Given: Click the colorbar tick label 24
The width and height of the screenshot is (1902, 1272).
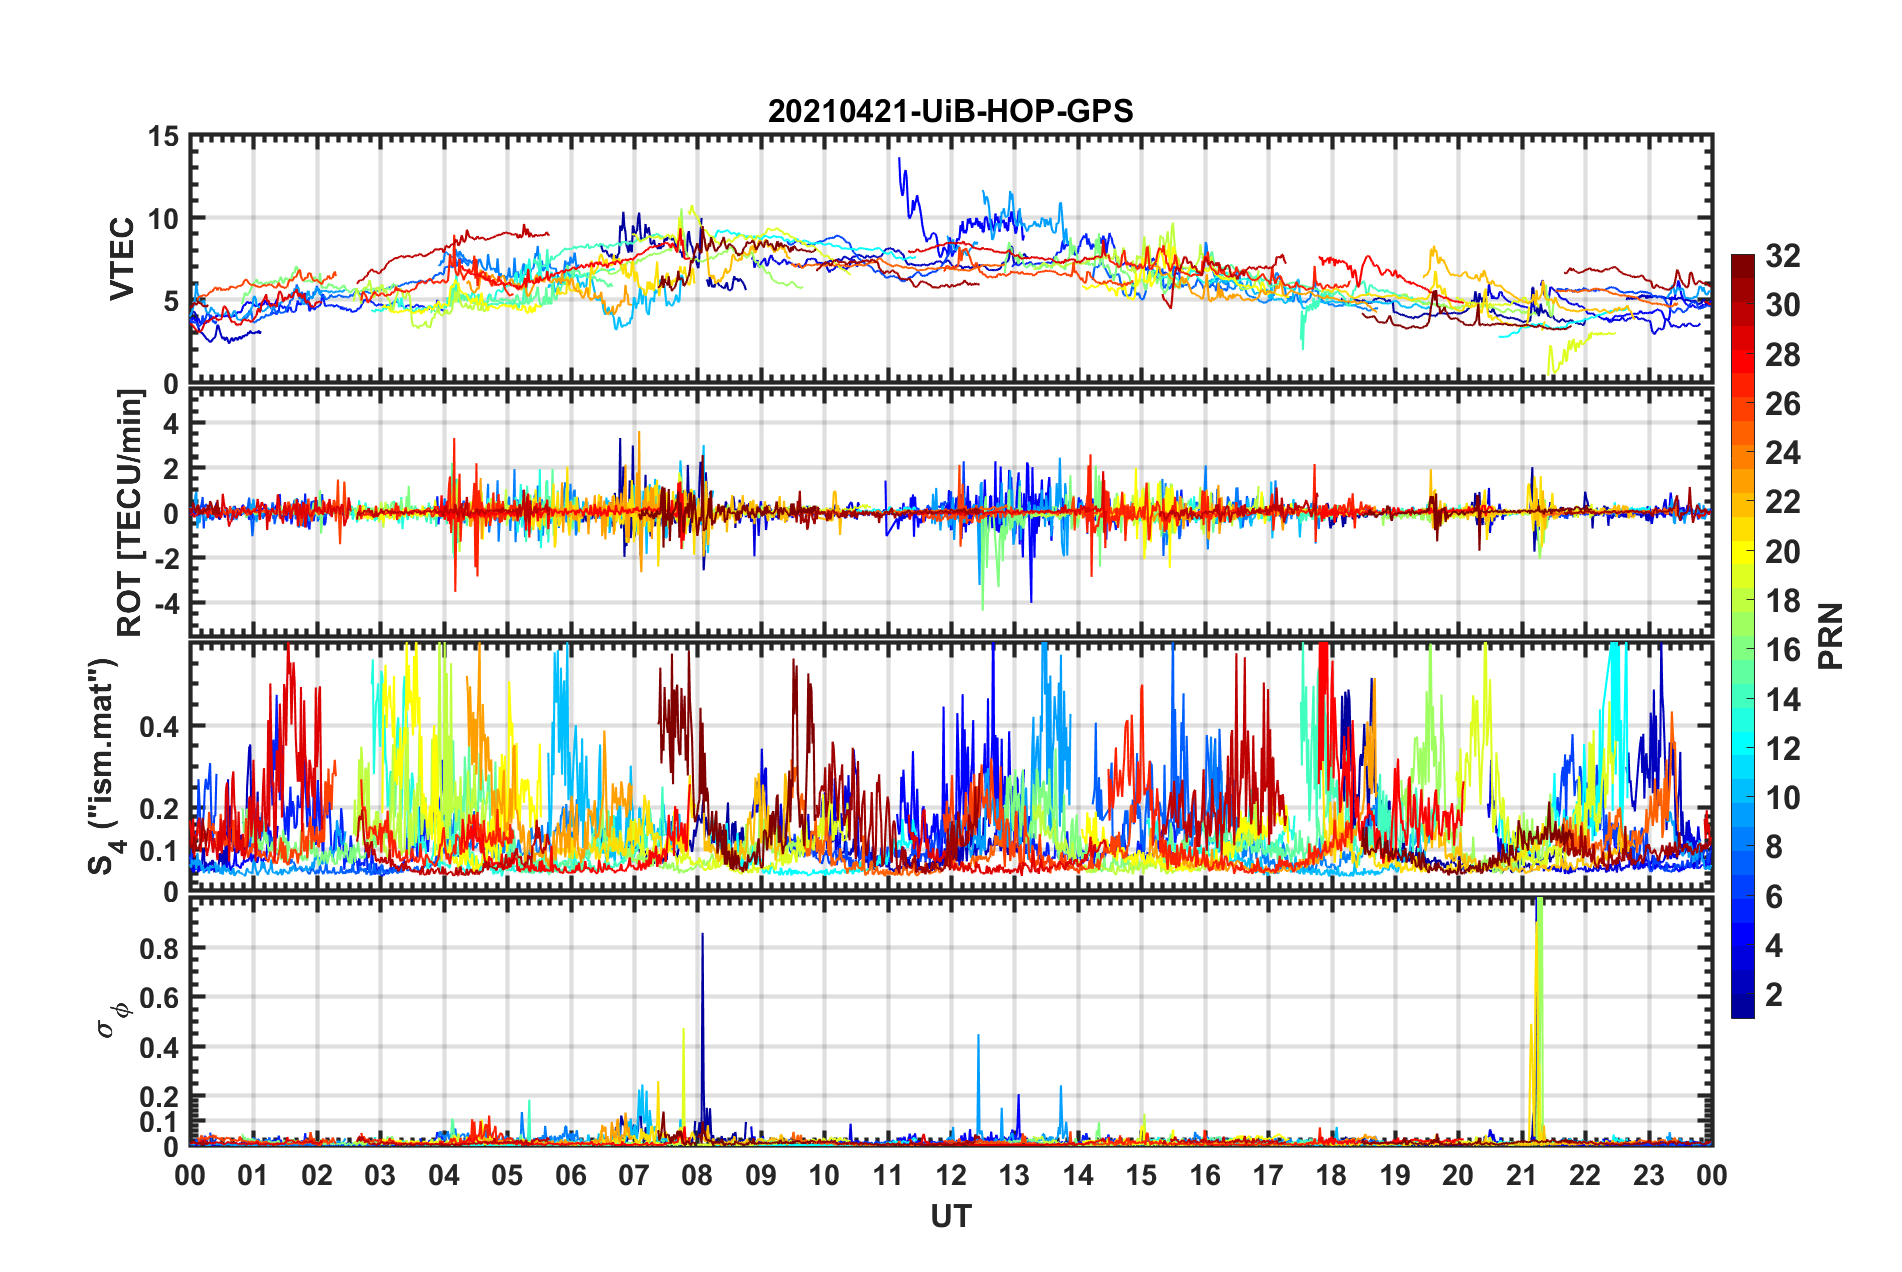Looking at the screenshot, I should 1782,453.
